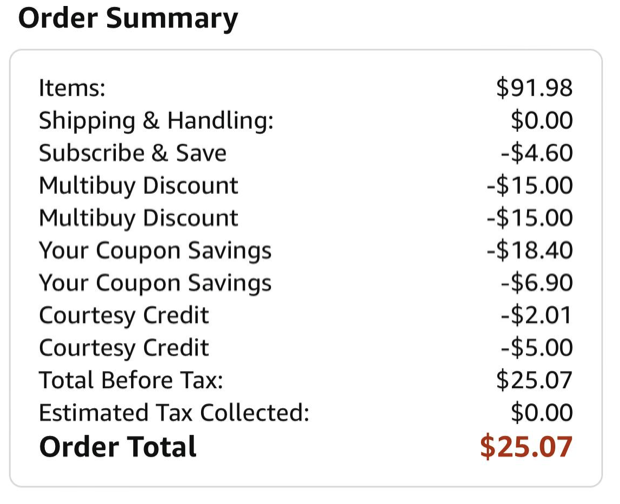Click the Items: label
Image resolution: width=620 pixels, height=504 pixels.
[x=72, y=88]
